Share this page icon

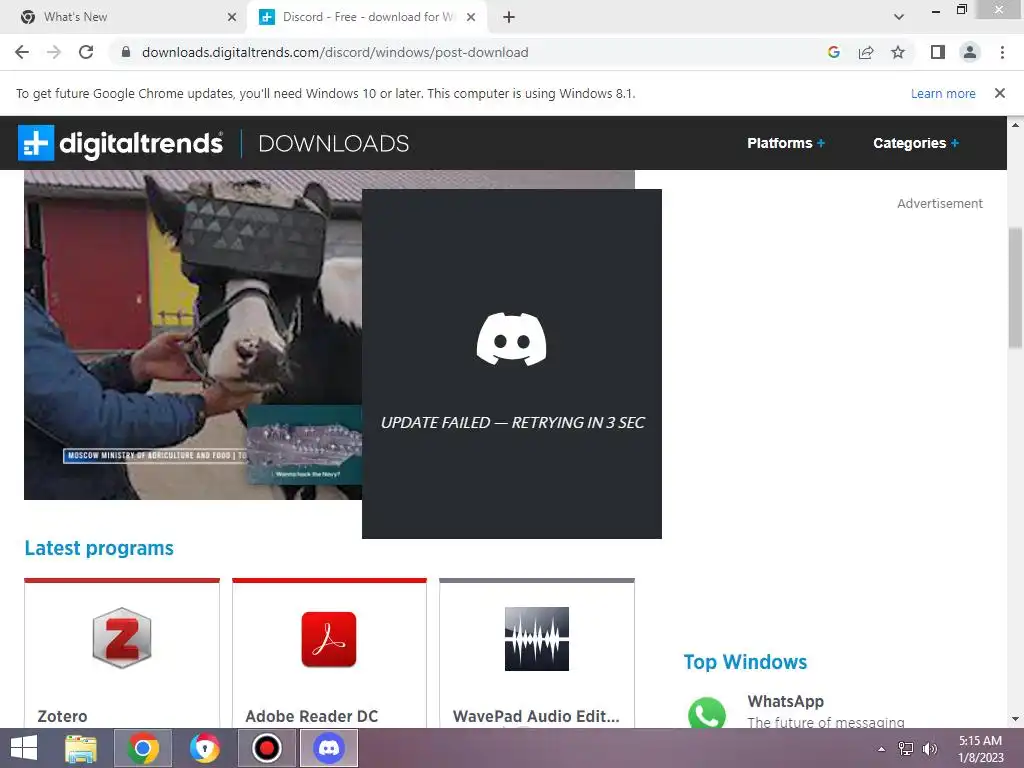click(866, 52)
